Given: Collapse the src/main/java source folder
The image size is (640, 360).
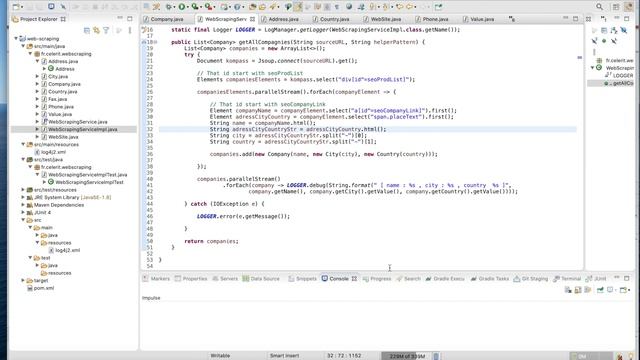Looking at the screenshot, I should [23, 46].
